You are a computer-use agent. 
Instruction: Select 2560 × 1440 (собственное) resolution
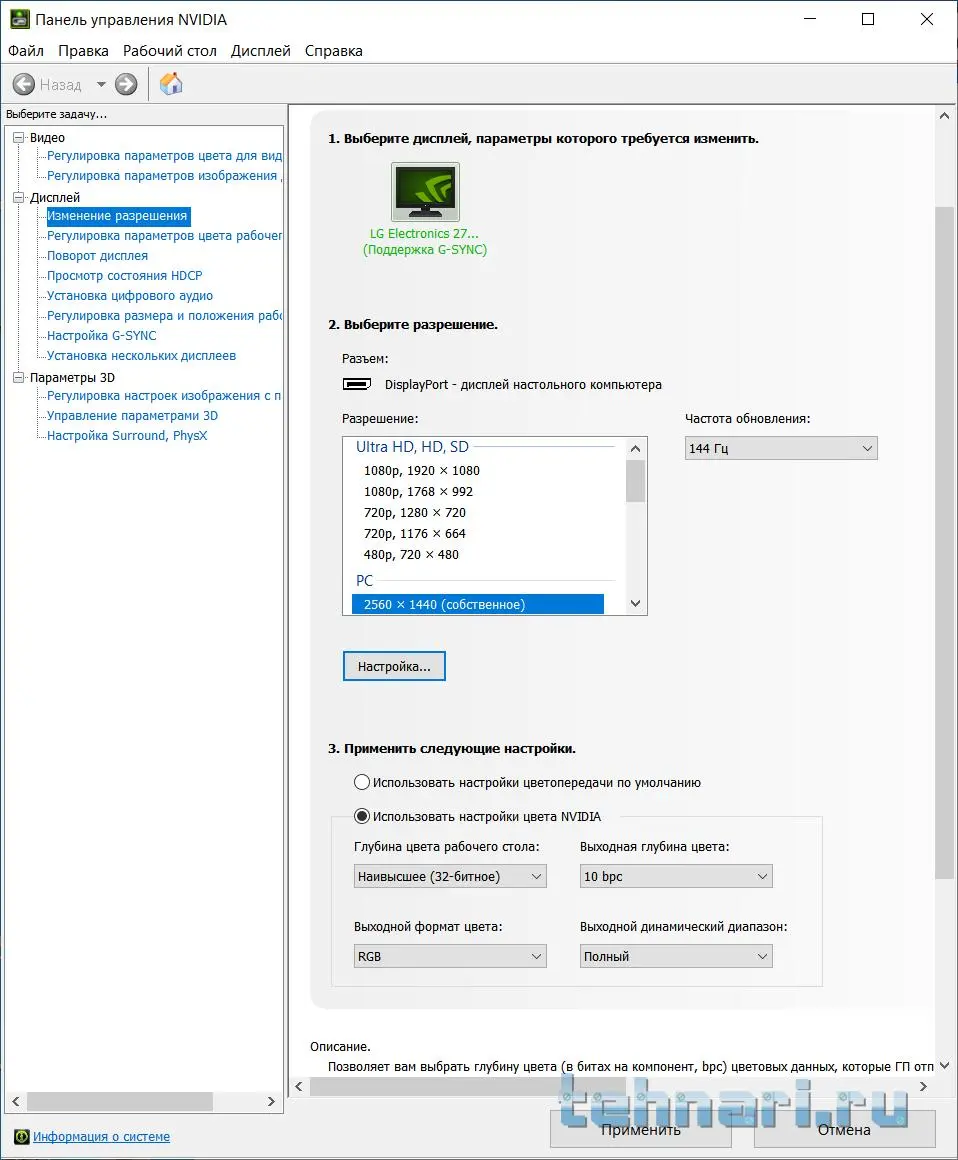pos(478,604)
